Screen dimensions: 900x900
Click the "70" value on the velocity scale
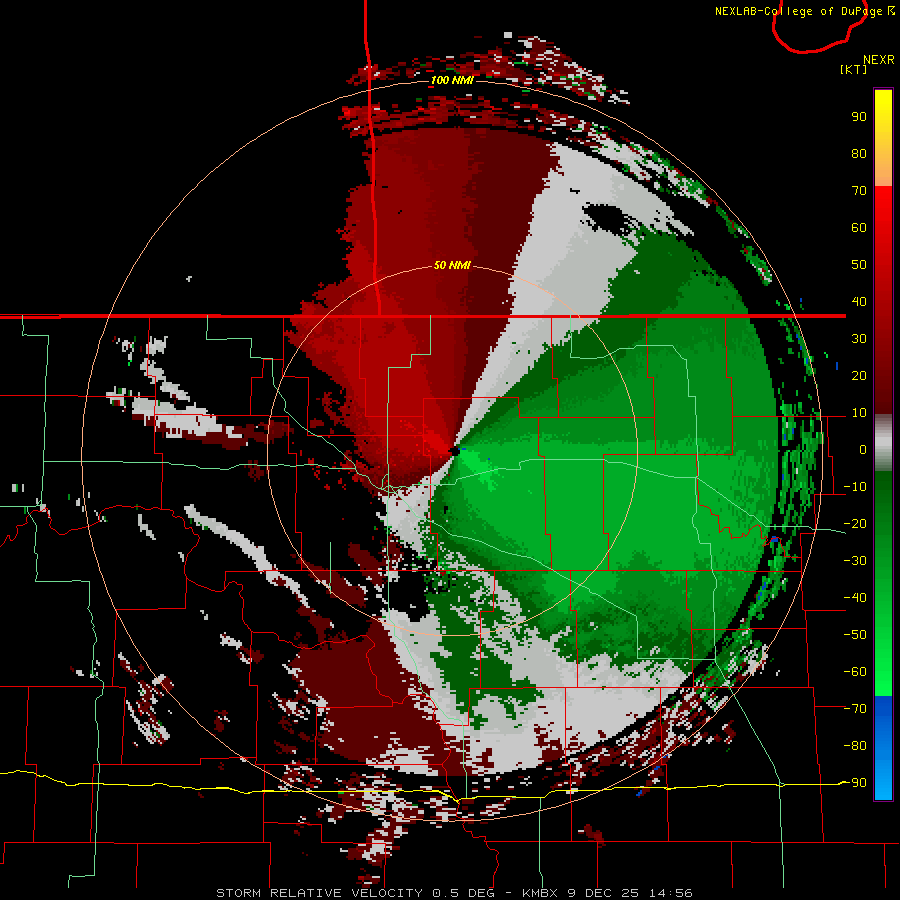pos(859,191)
